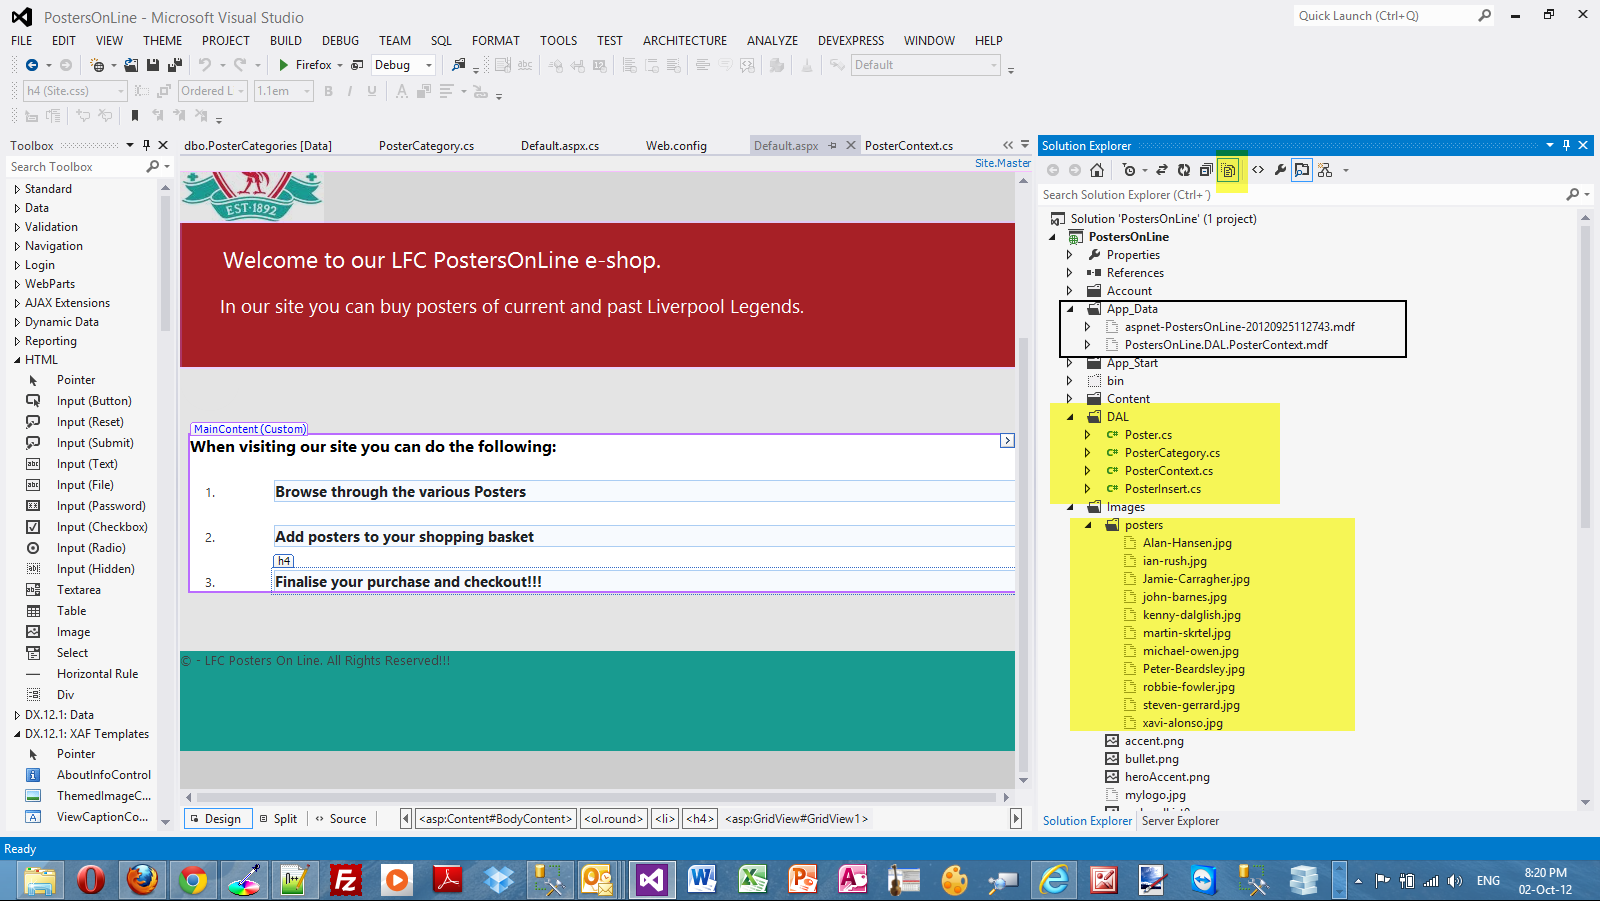The width and height of the screenshot is (1600, 901).
Task: Click Site.Master link
Action: click(x=1003, y=163)
